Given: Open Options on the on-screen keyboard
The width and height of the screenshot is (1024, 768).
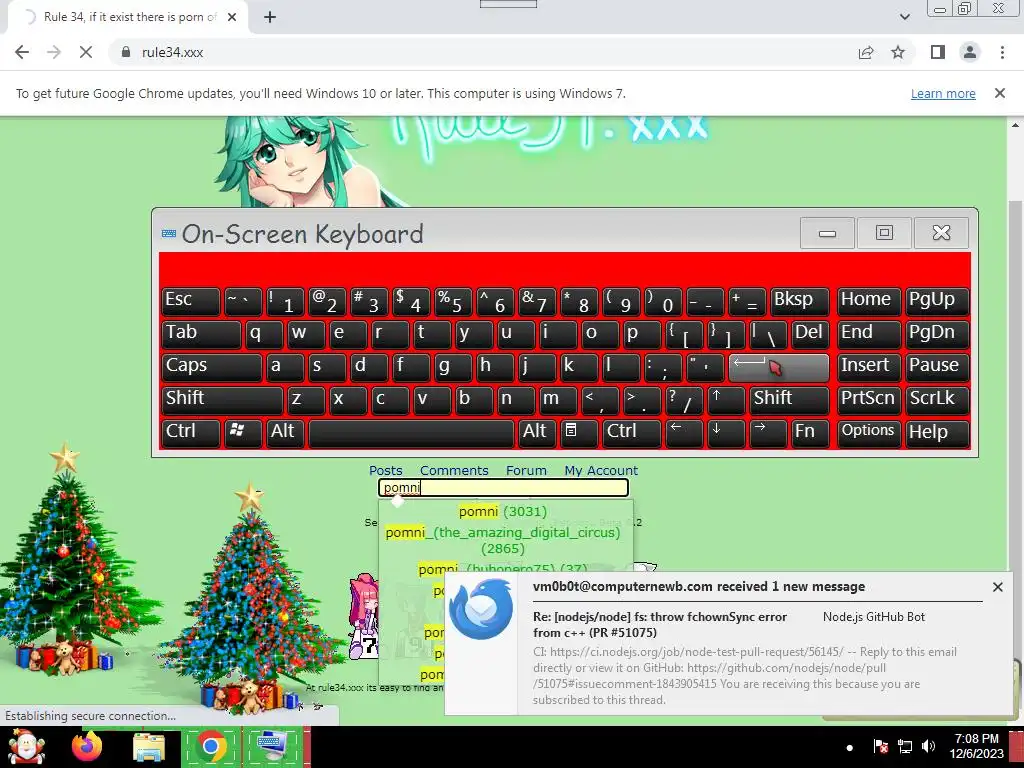Looking at the screenshot, I should 869,432.
